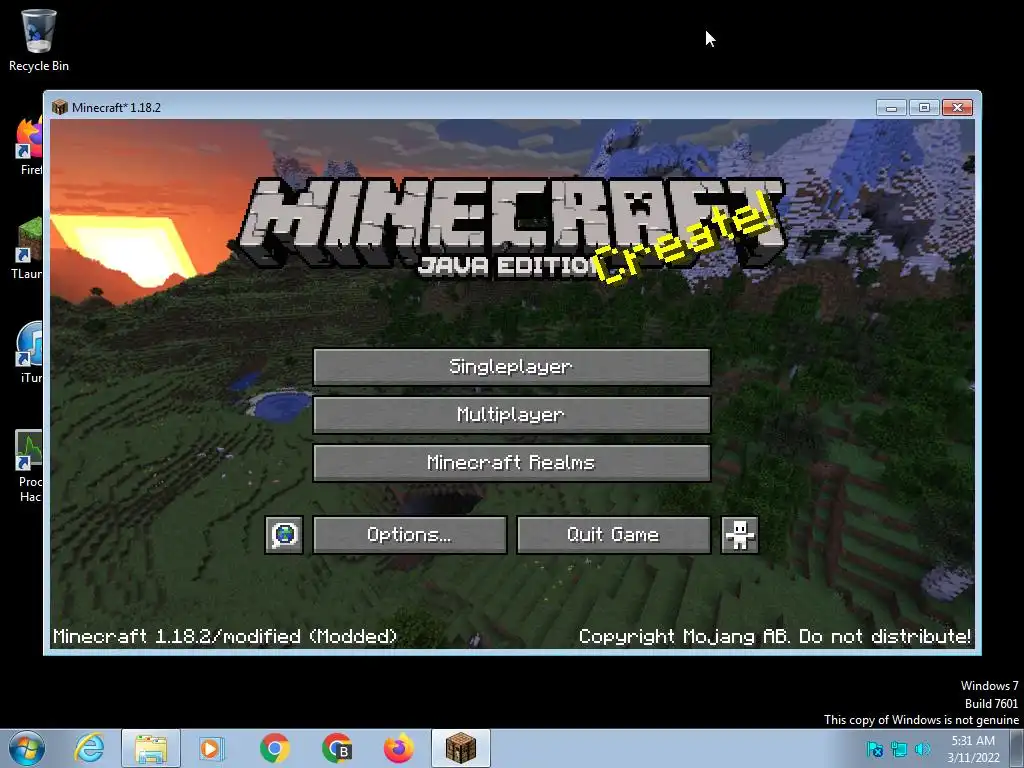Viewport: 1024px width, 768px height.
Task: Open the Action Center flag tray icon
Action: [874, 749]
